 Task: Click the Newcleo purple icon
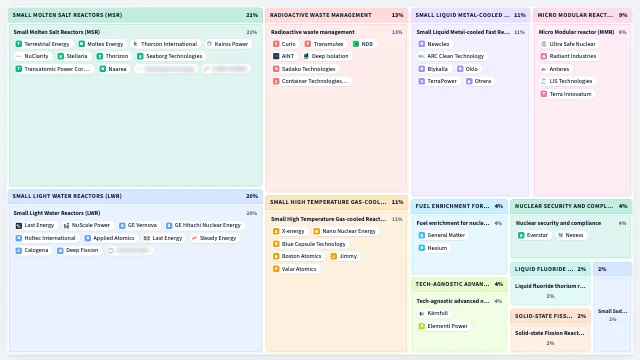click(422, 44)
